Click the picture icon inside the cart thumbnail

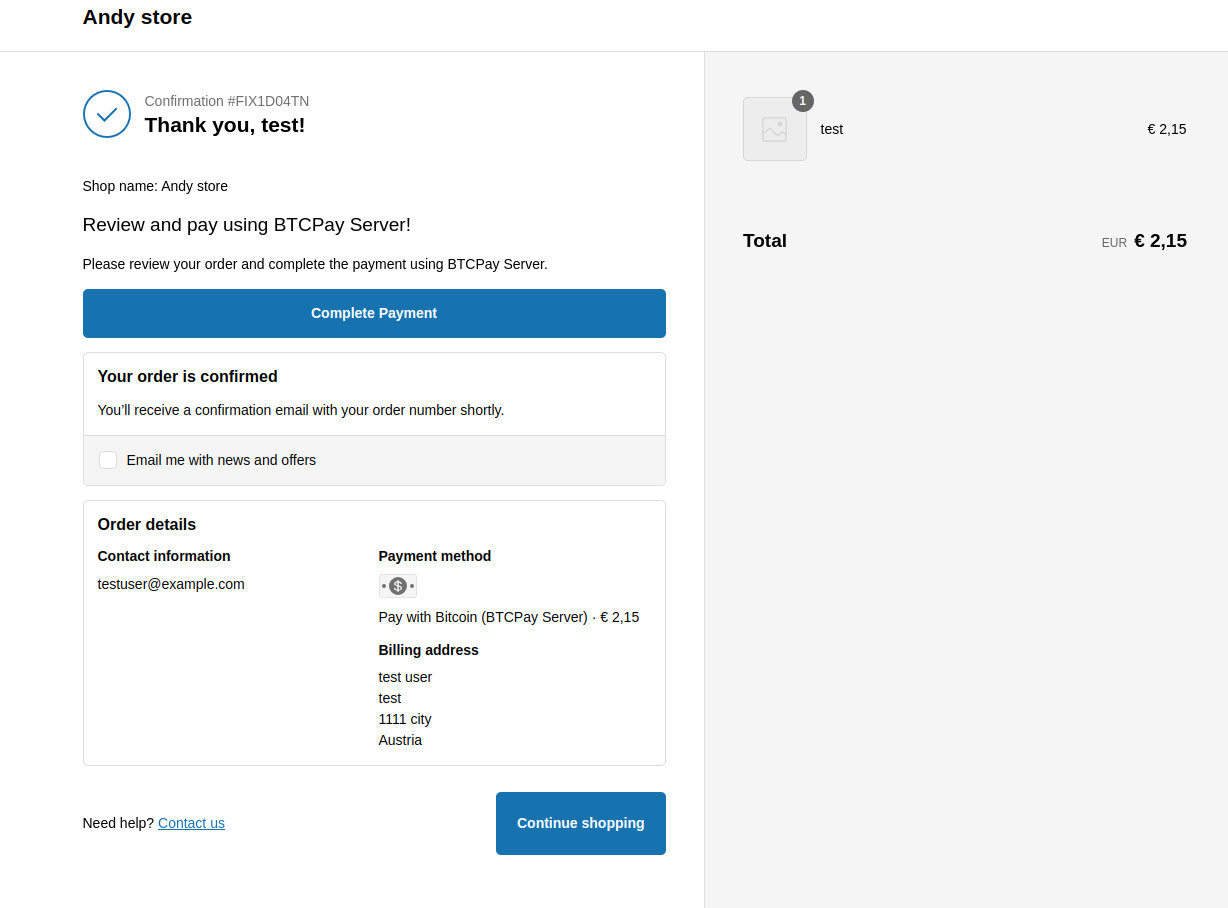[774, 128]
